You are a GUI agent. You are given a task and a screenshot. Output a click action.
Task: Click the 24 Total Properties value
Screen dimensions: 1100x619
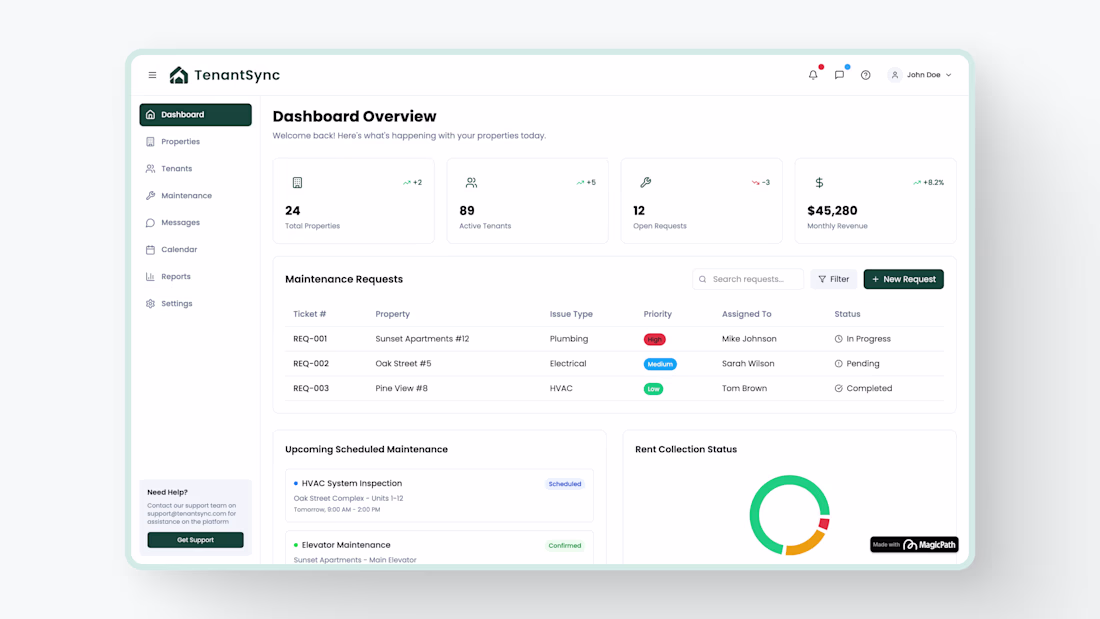[293, 211]
